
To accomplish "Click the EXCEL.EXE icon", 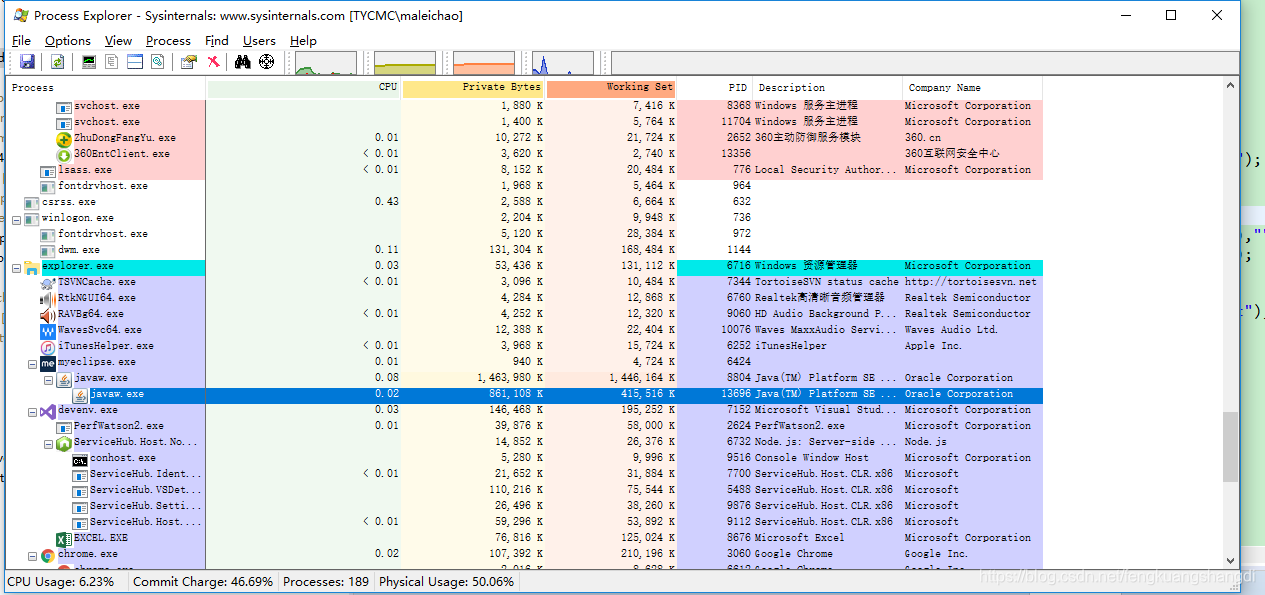I will tap(64, 538).
